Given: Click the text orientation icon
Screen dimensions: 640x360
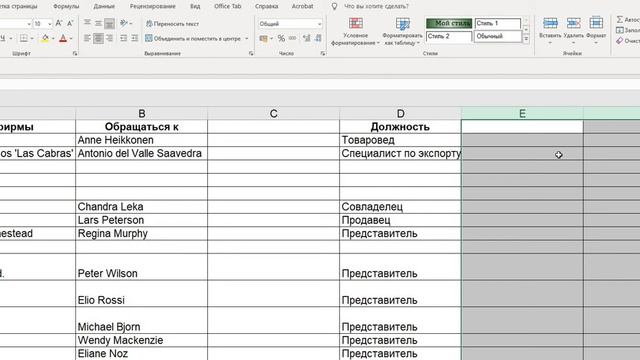Looking at the screenshot, I should 124,24.
